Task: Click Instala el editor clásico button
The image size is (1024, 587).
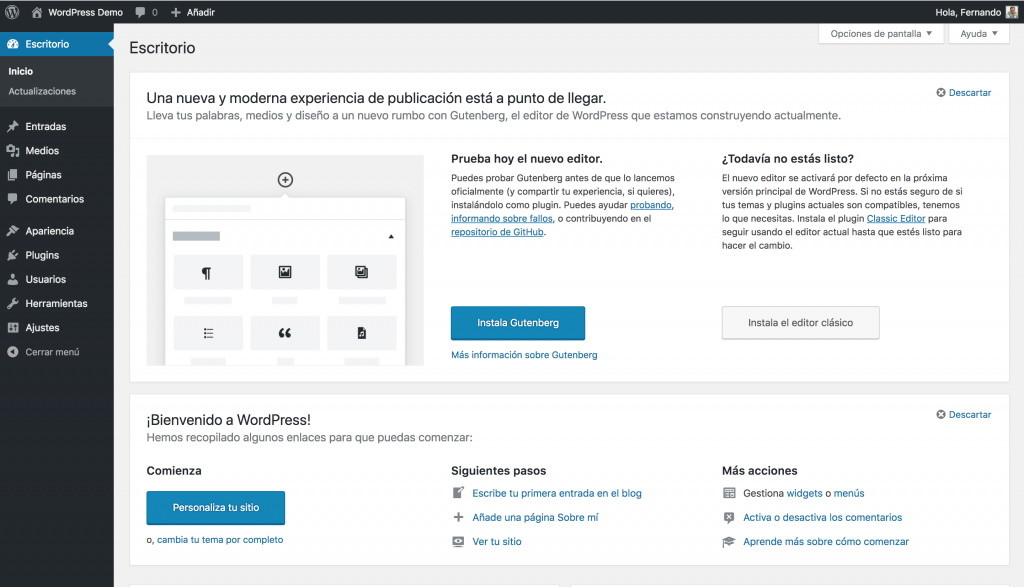Action: pos(801,323)
